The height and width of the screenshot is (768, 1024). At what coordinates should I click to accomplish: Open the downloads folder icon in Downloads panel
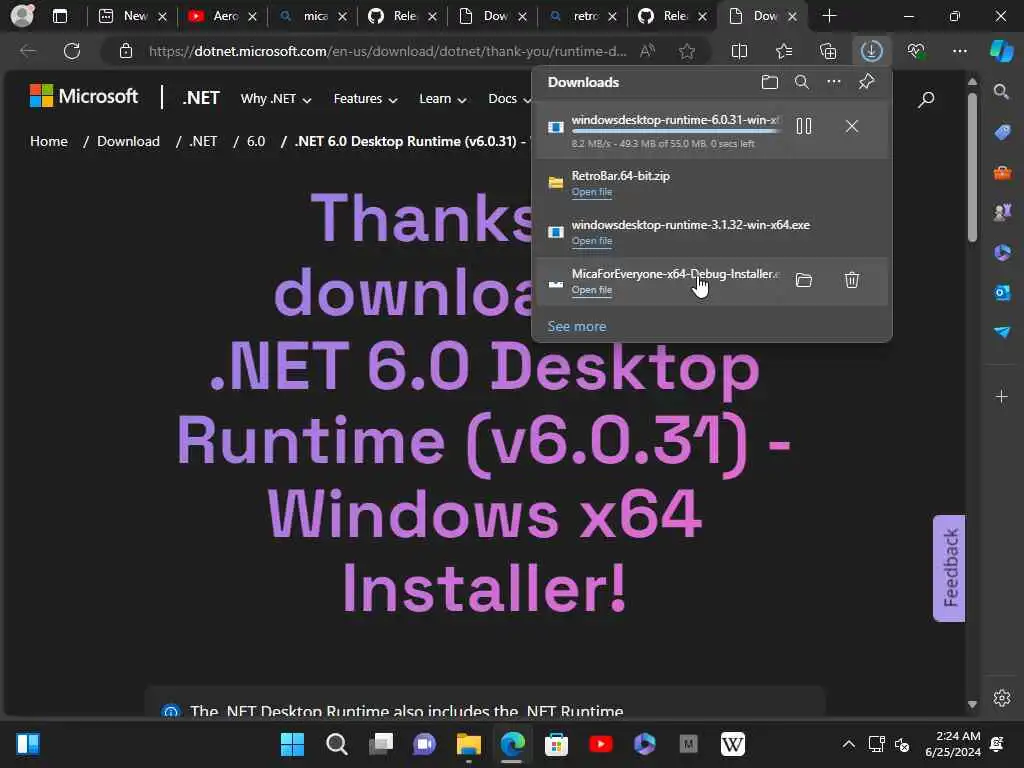point(770,82)
